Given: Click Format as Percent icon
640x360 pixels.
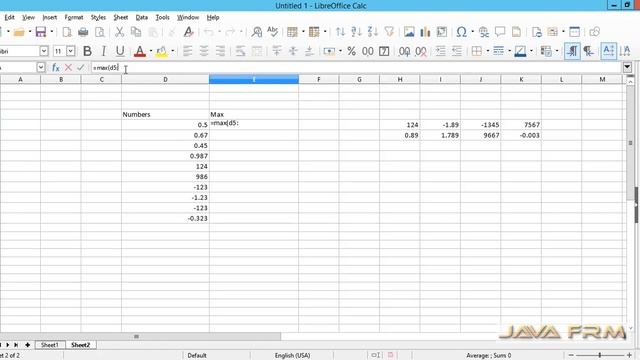Looking at the screenshot, I should [x=351, y=51].
